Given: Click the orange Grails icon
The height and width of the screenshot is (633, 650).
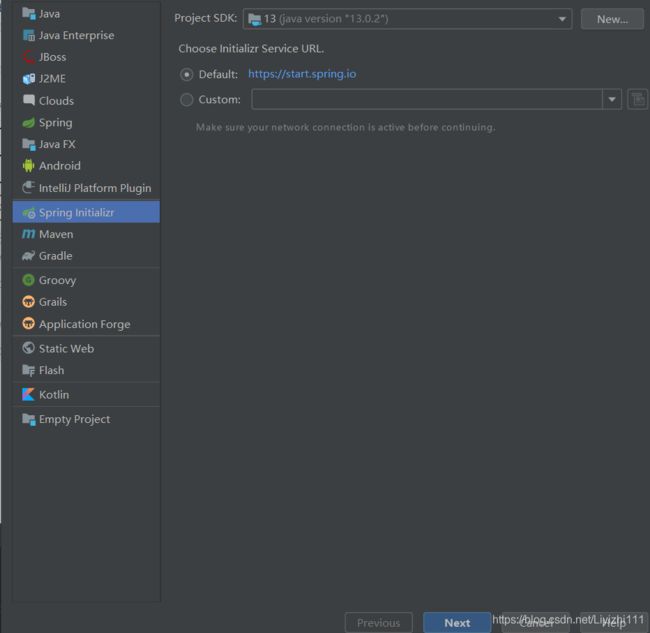Looking at the screenshot, I should tap(29, 302).
